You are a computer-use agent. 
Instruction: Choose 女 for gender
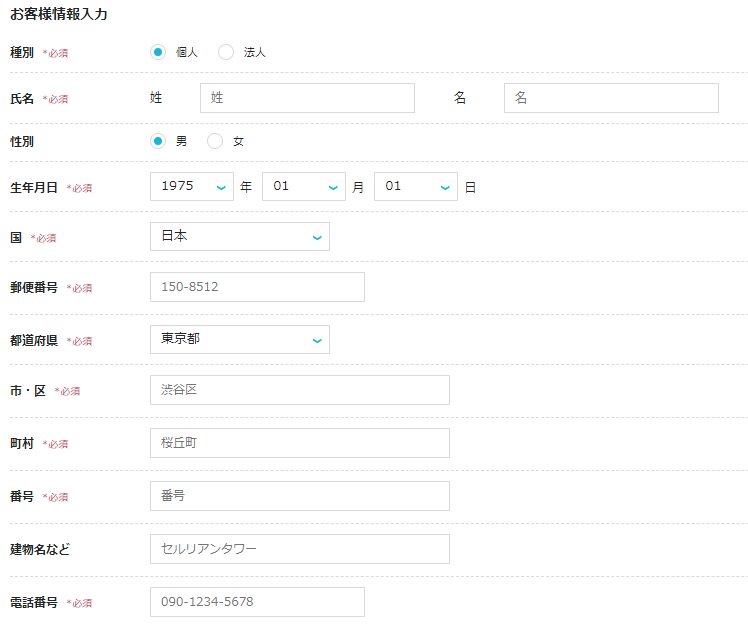pos(215,141)
